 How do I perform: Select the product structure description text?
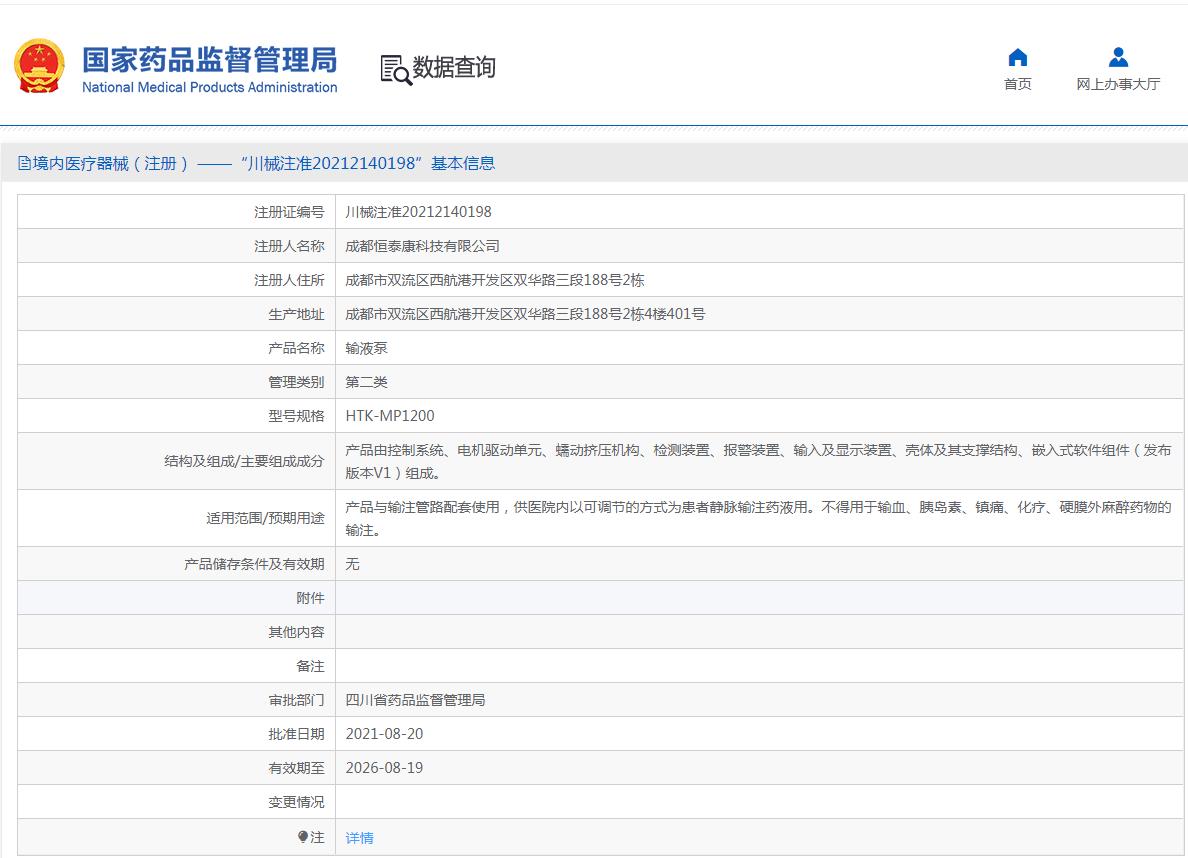[758, 462]
